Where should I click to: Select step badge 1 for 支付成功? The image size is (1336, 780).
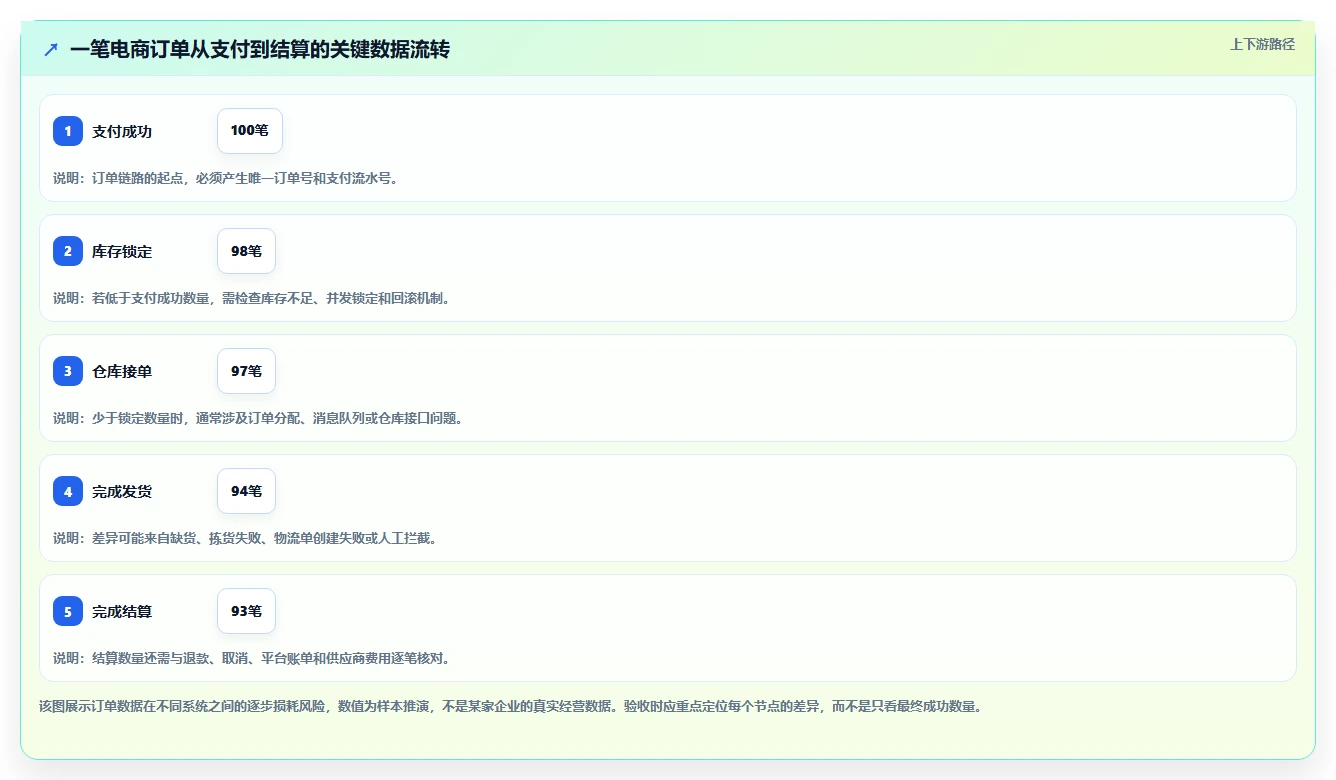68,131
